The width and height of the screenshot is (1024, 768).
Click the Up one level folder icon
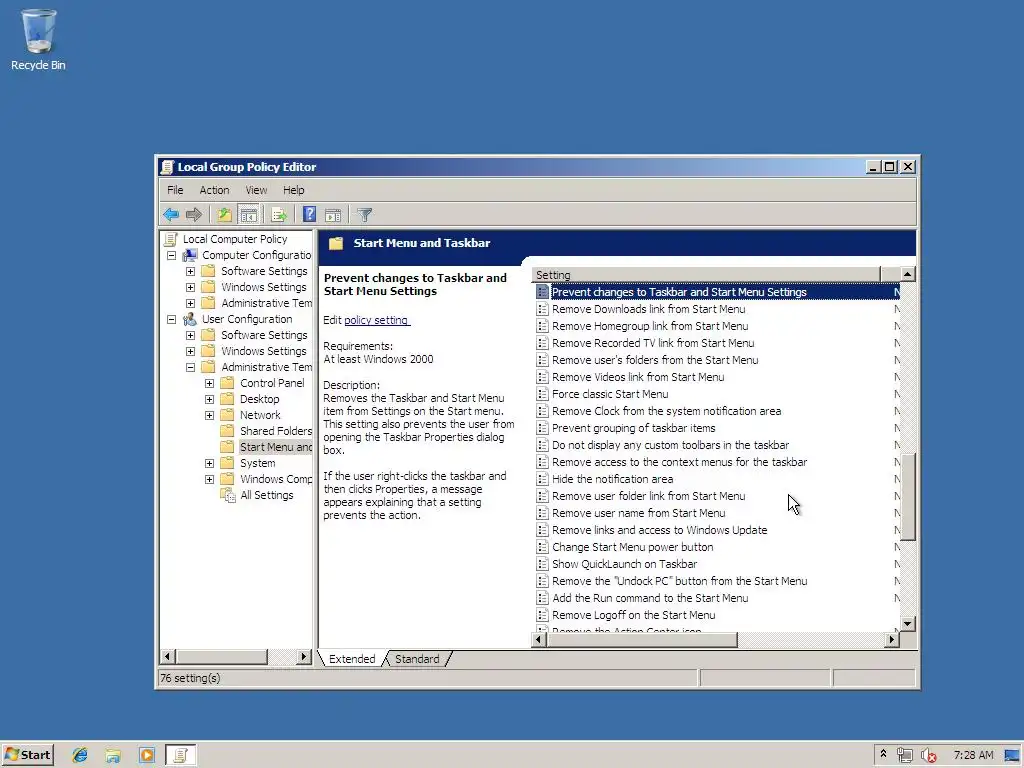point(224,214)
